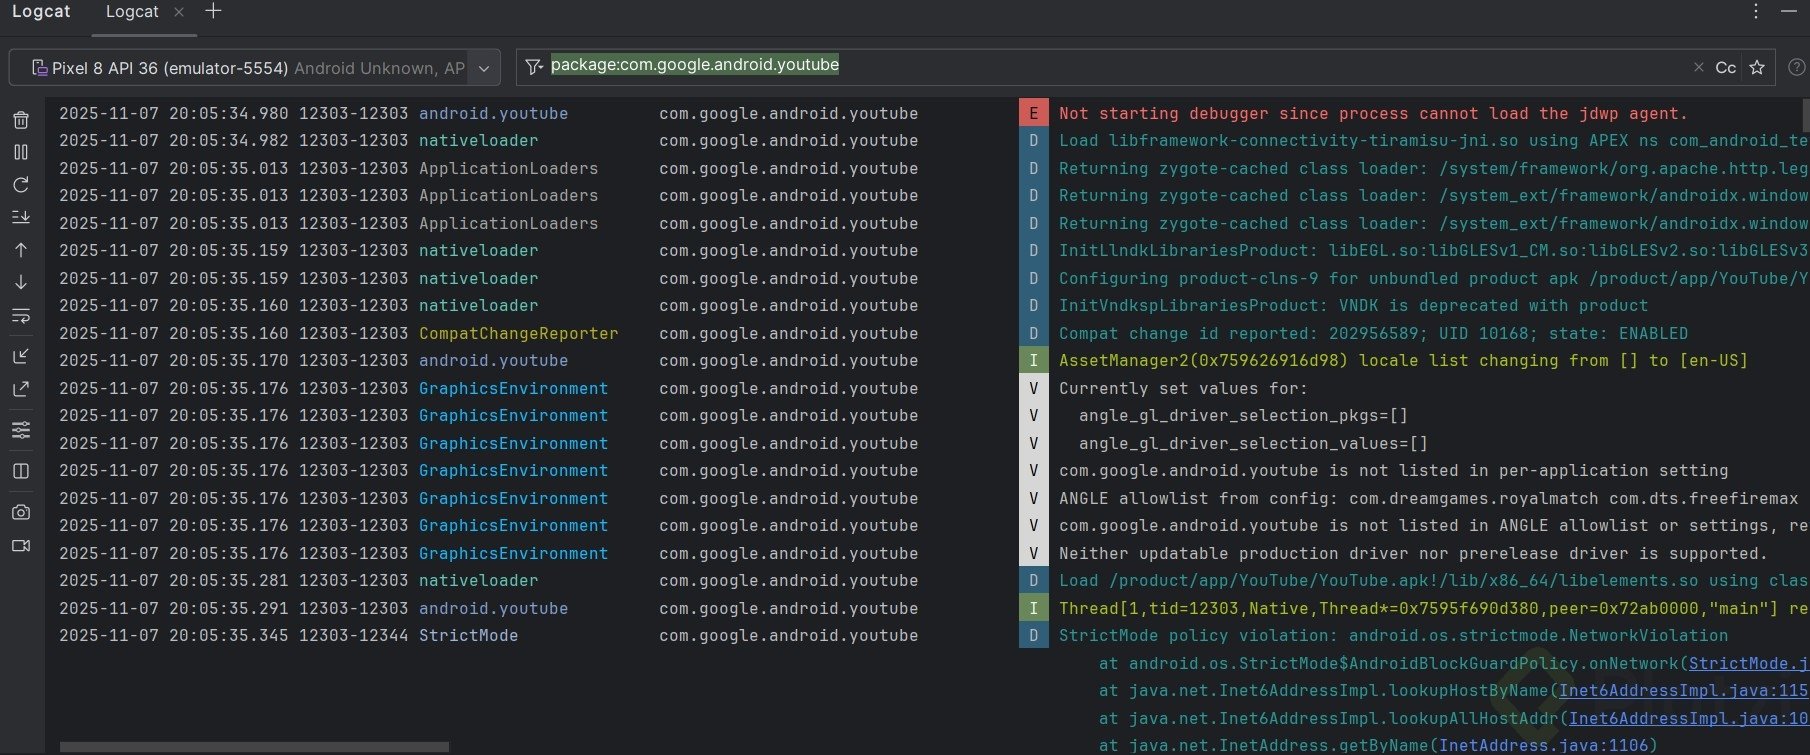Select 'InitLlndkLibrariesProduct' debug message
This screenshot has width=1810, height=755.
pos(1433,250)
